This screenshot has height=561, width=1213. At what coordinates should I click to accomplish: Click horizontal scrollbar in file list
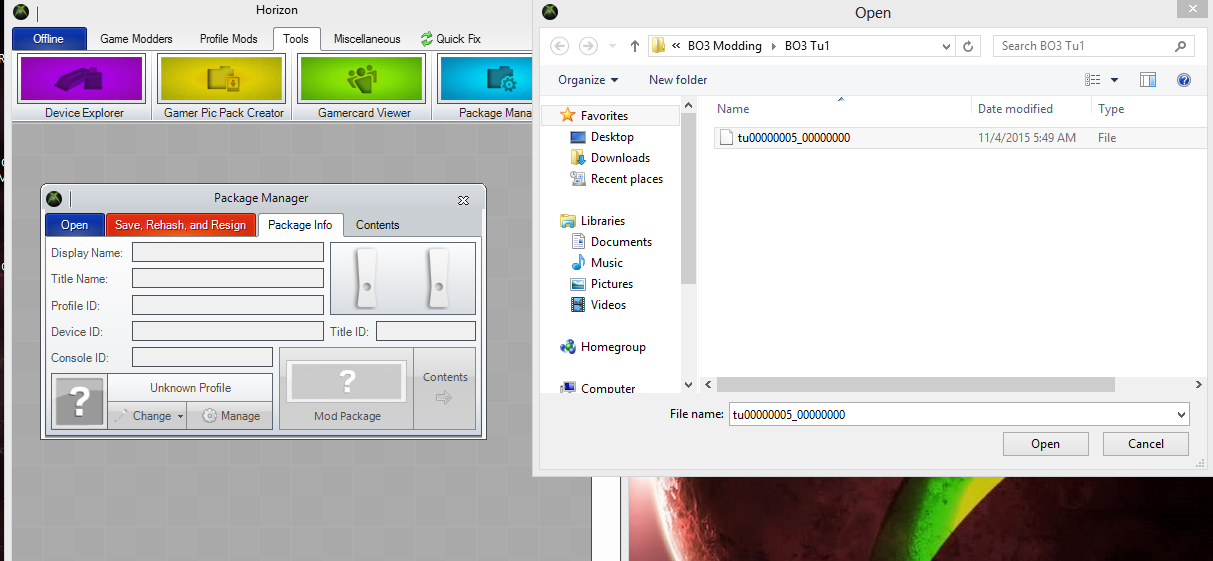915,384
